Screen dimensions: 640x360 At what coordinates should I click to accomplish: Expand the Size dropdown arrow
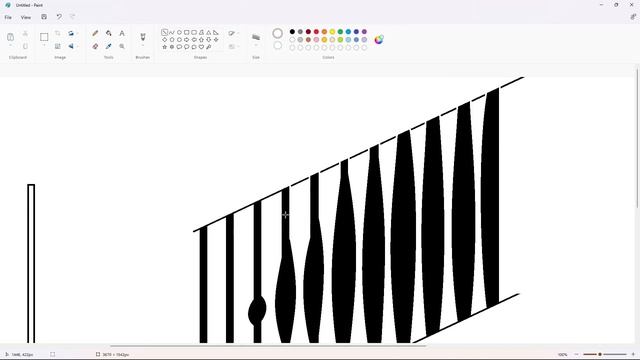tap(256, 46)
